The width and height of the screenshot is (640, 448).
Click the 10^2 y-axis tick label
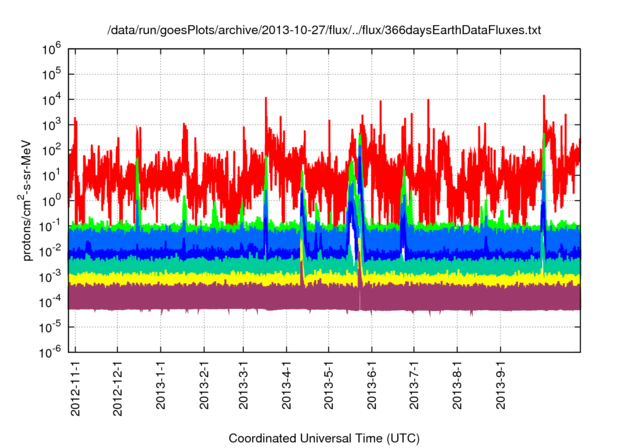51,151
